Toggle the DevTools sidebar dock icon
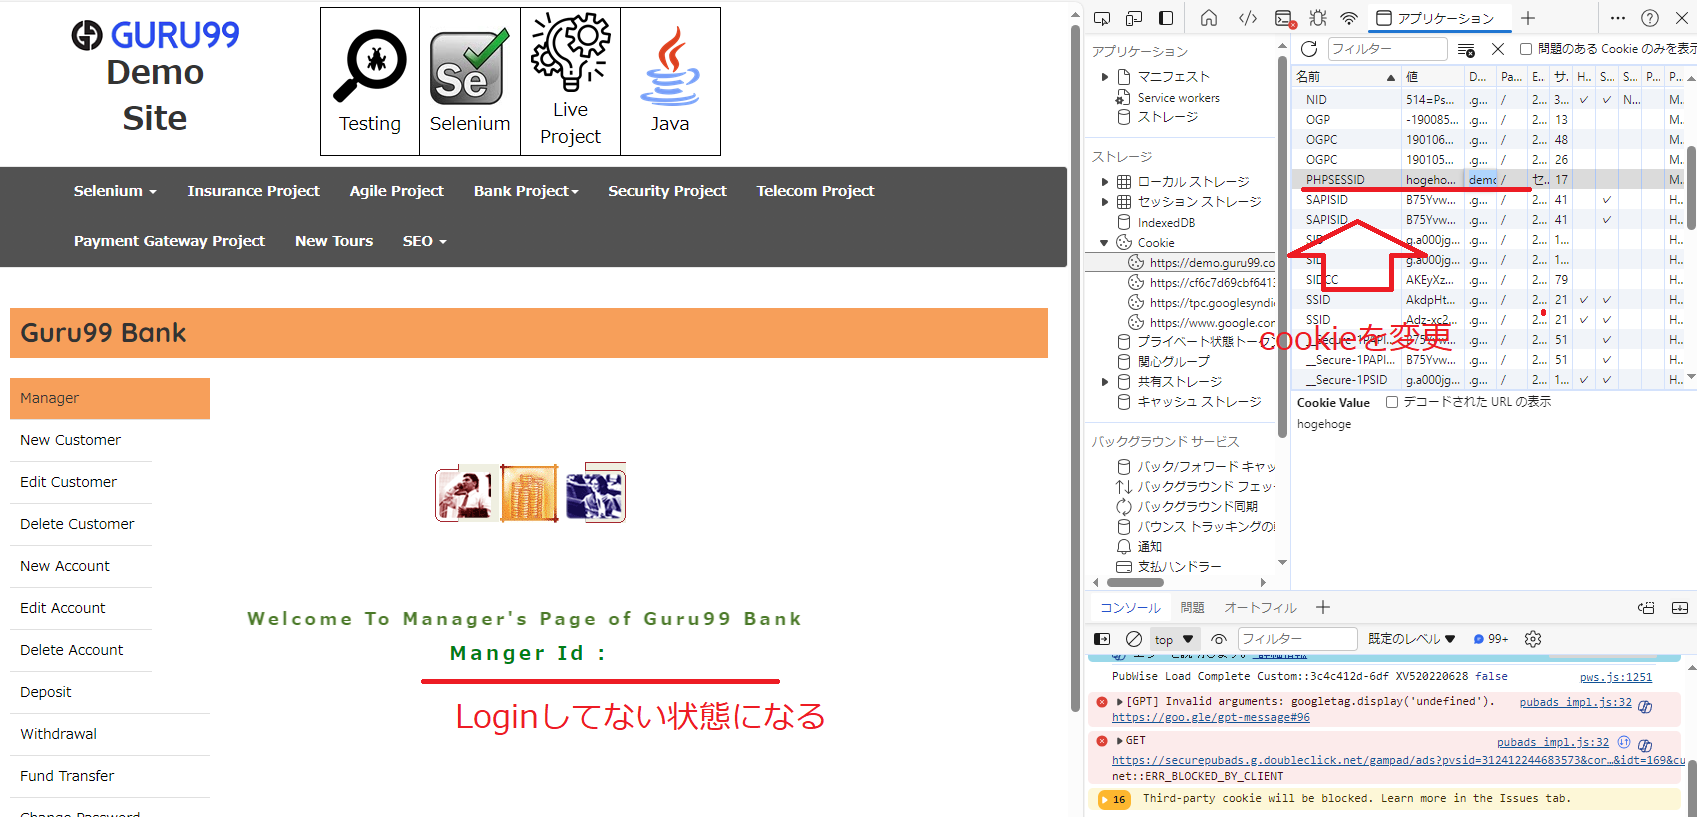The width and height of the screenshot is (1697, 817). click(x=1166, y=18)
